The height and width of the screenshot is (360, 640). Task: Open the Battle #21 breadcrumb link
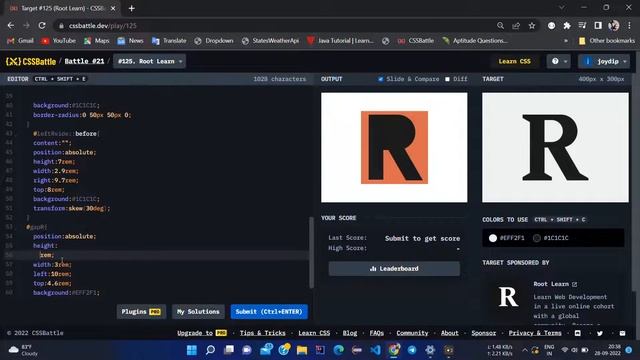pyautogui.click(x=84, y=61)
